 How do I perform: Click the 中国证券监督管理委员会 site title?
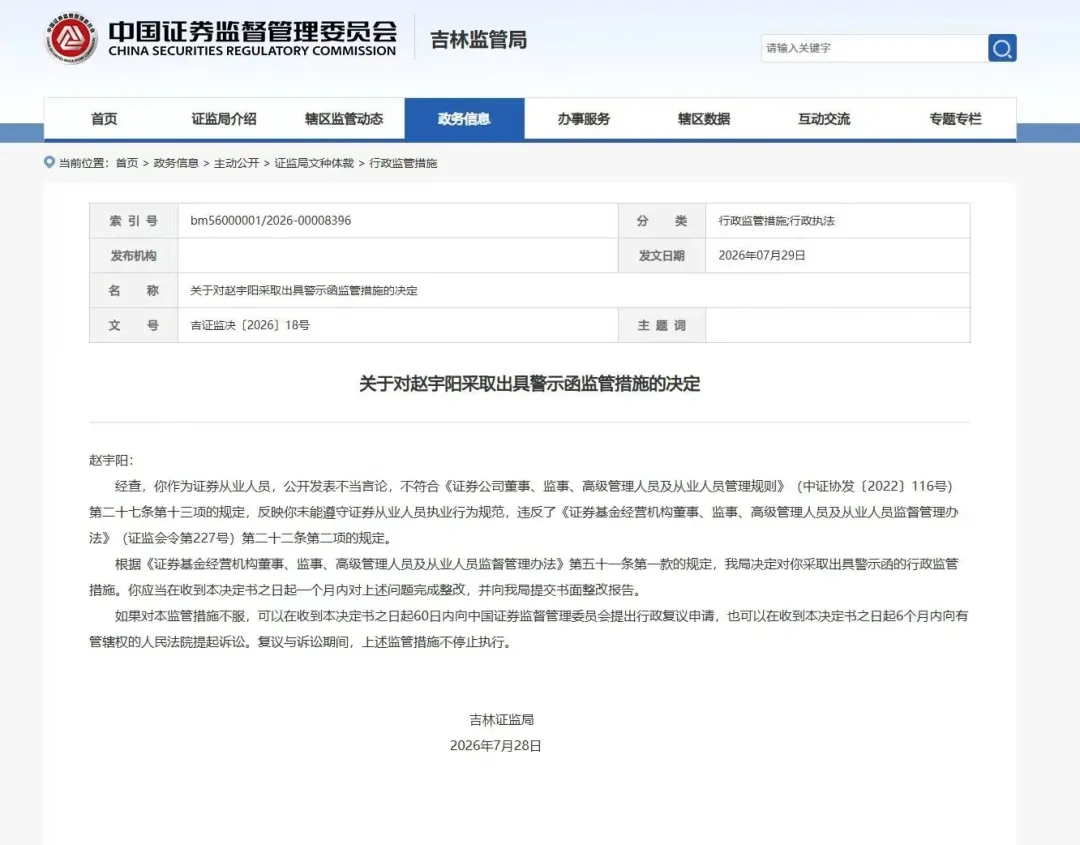click(252, 32)
